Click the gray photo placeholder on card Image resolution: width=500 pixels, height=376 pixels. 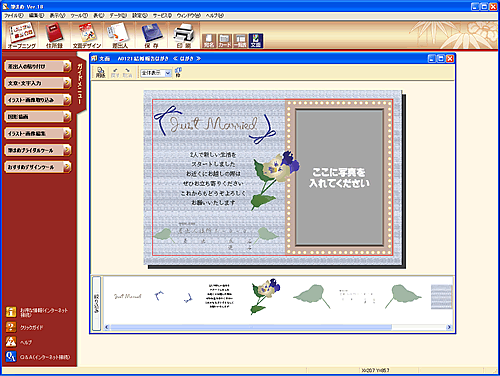coord(339,178)
